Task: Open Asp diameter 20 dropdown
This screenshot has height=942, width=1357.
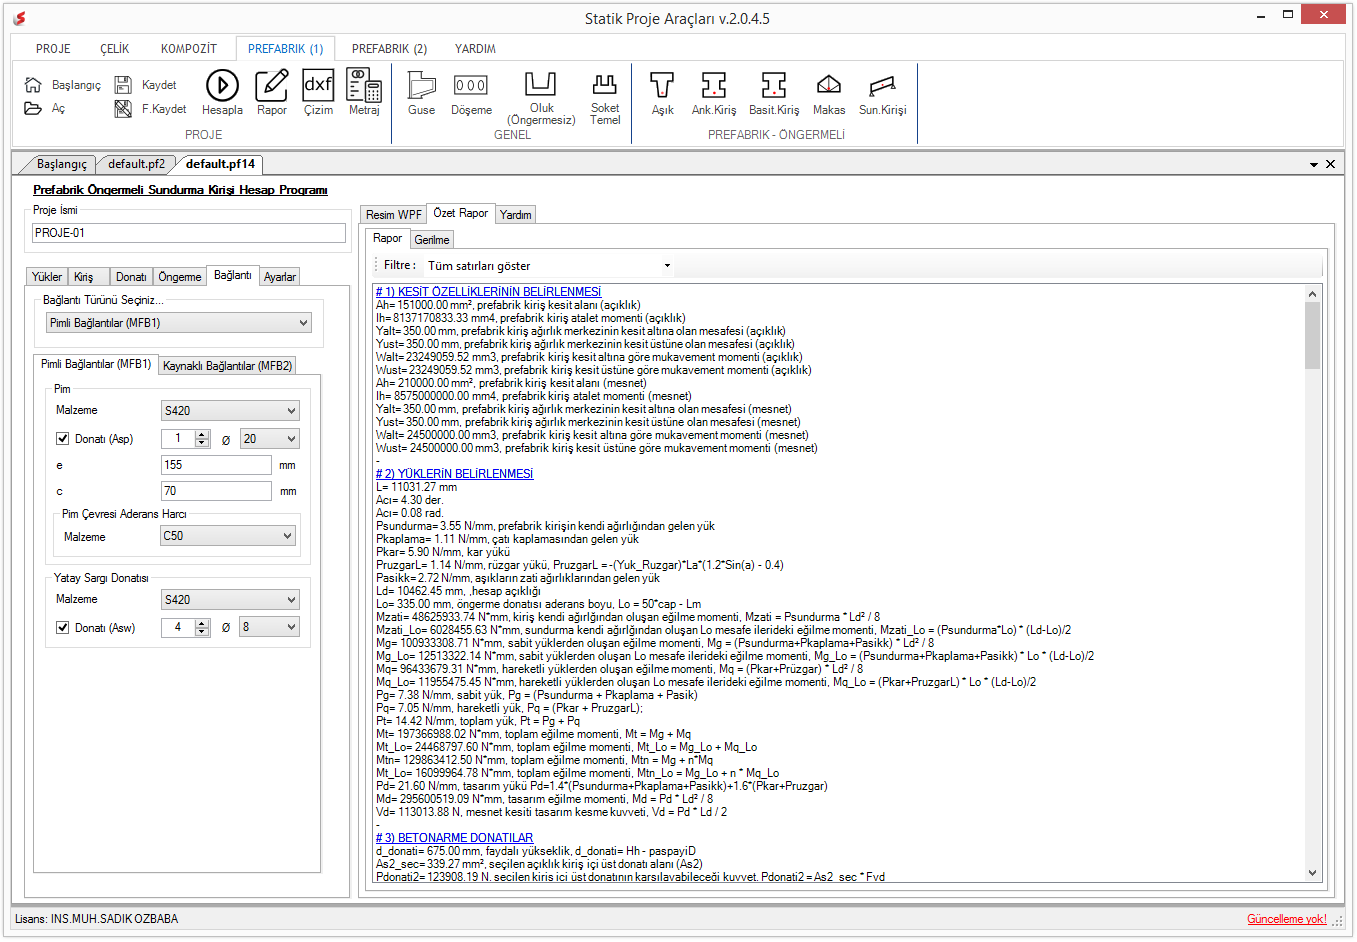Action: (x=270, y=439)
